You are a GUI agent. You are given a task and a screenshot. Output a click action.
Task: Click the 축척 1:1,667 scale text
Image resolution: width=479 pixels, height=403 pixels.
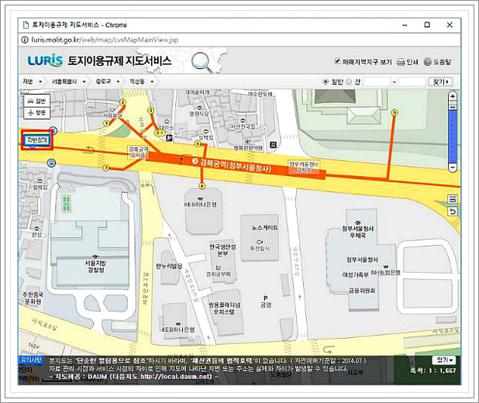point(434,371)
